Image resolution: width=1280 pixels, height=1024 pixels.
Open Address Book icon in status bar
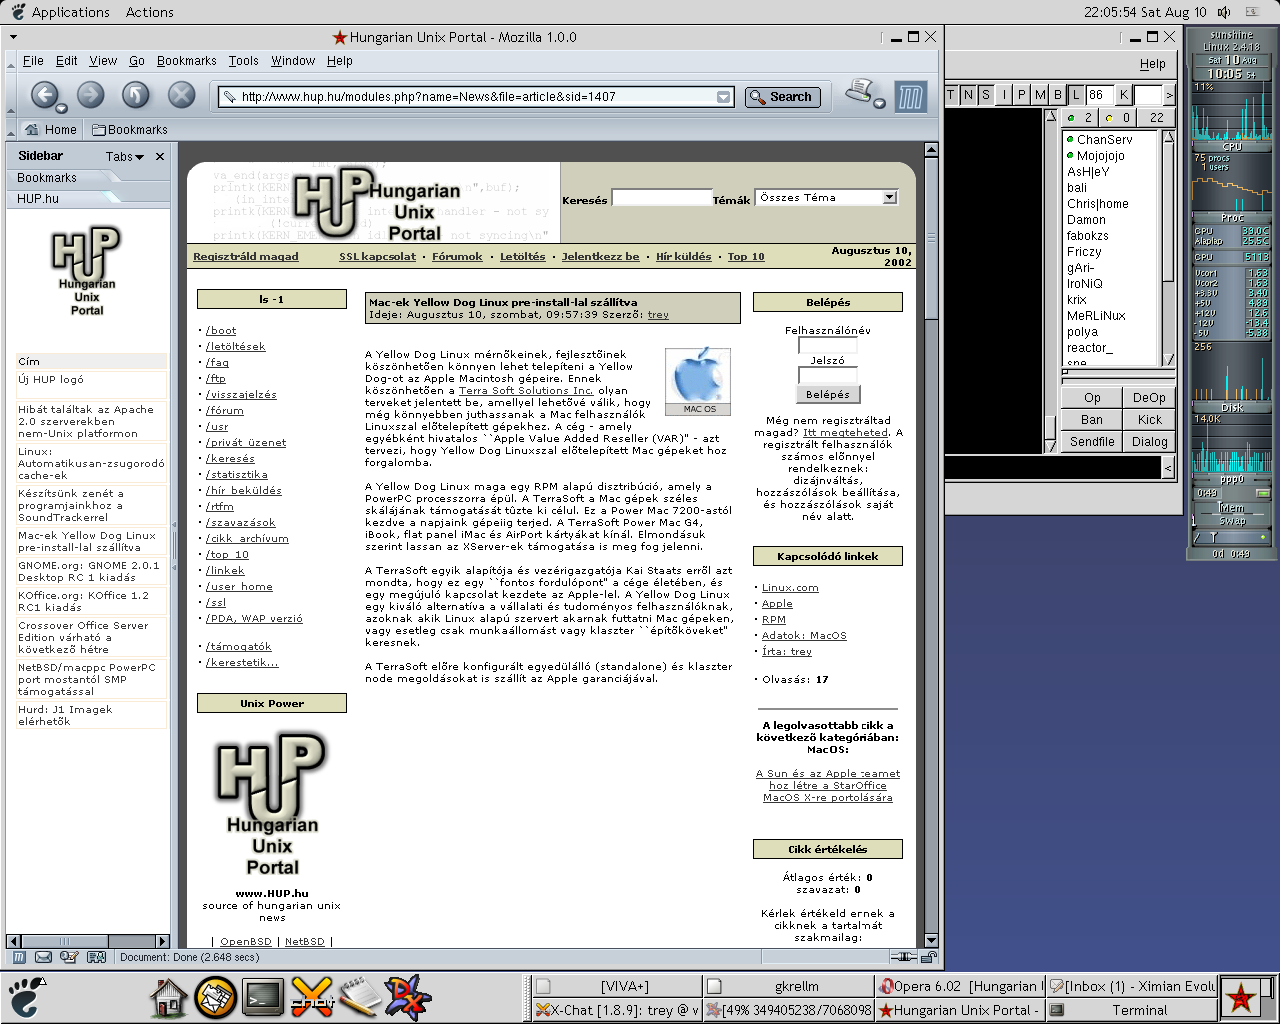(96, 957)
